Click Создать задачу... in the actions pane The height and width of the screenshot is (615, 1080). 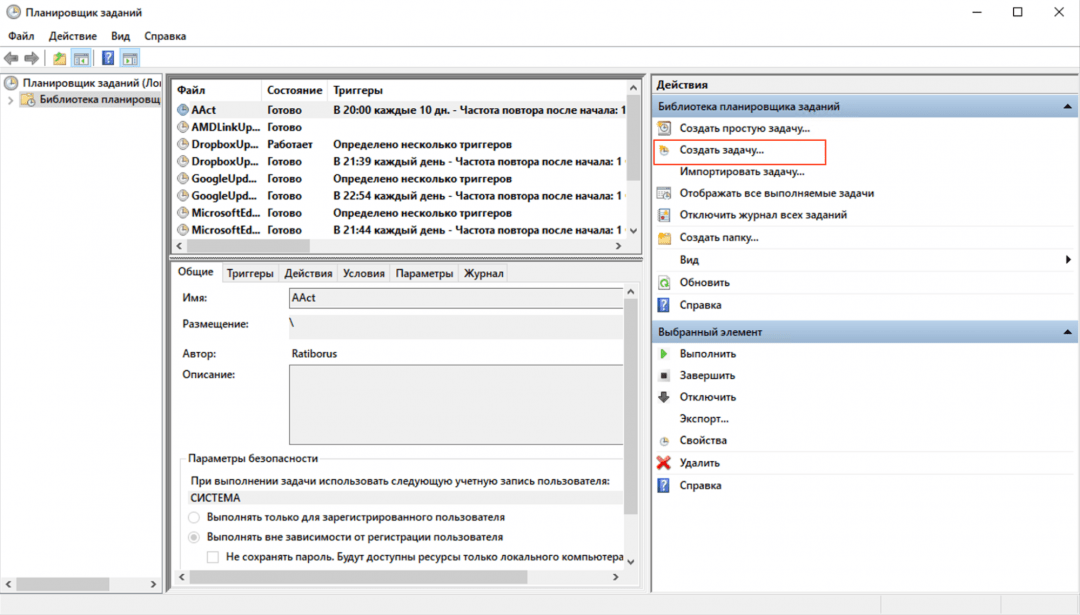coord(721,150)
